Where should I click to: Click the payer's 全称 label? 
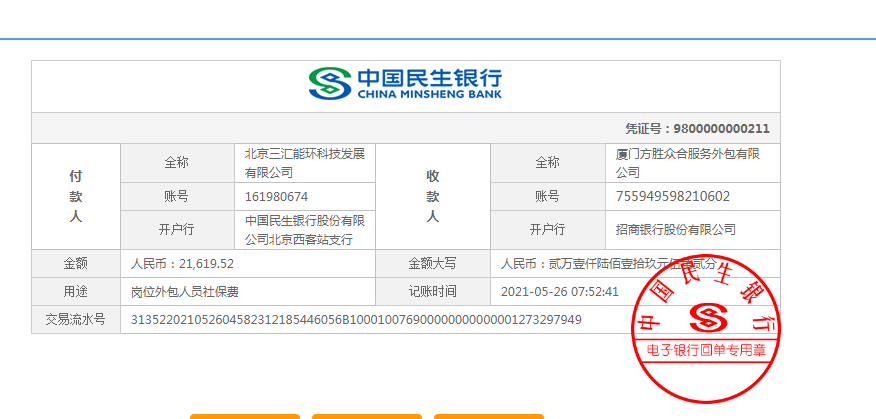(x=177, y=163)
